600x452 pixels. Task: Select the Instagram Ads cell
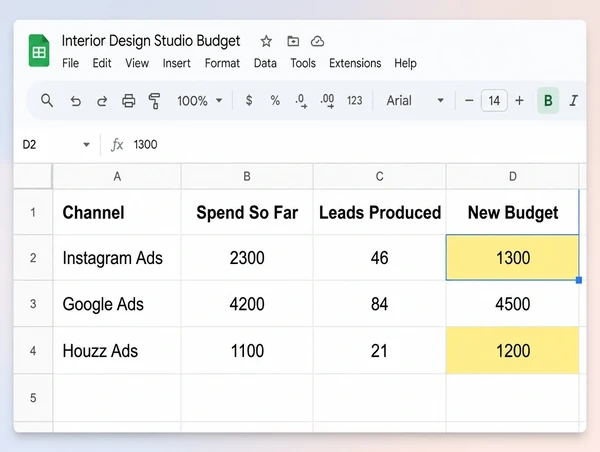coord(117,258)
